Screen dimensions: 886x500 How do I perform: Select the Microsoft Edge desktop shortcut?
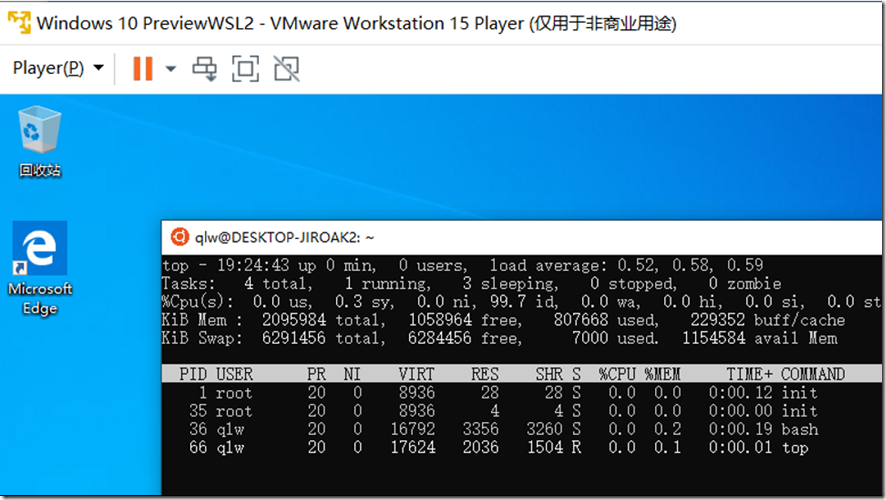[40, 268]
